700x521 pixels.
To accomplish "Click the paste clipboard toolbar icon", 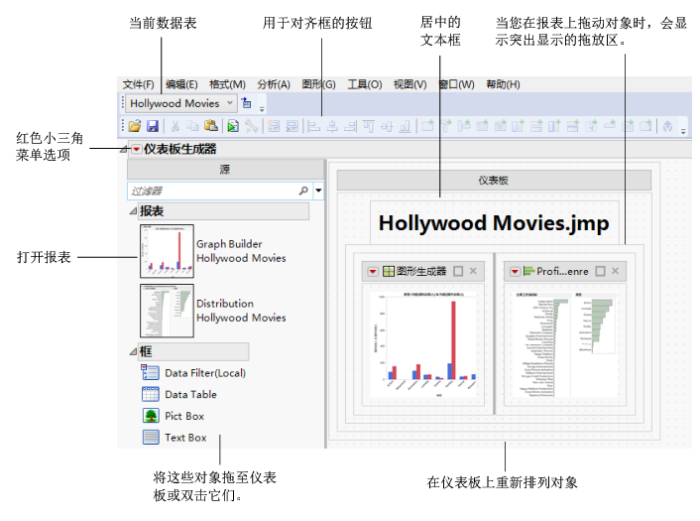I will coord(210,127).
